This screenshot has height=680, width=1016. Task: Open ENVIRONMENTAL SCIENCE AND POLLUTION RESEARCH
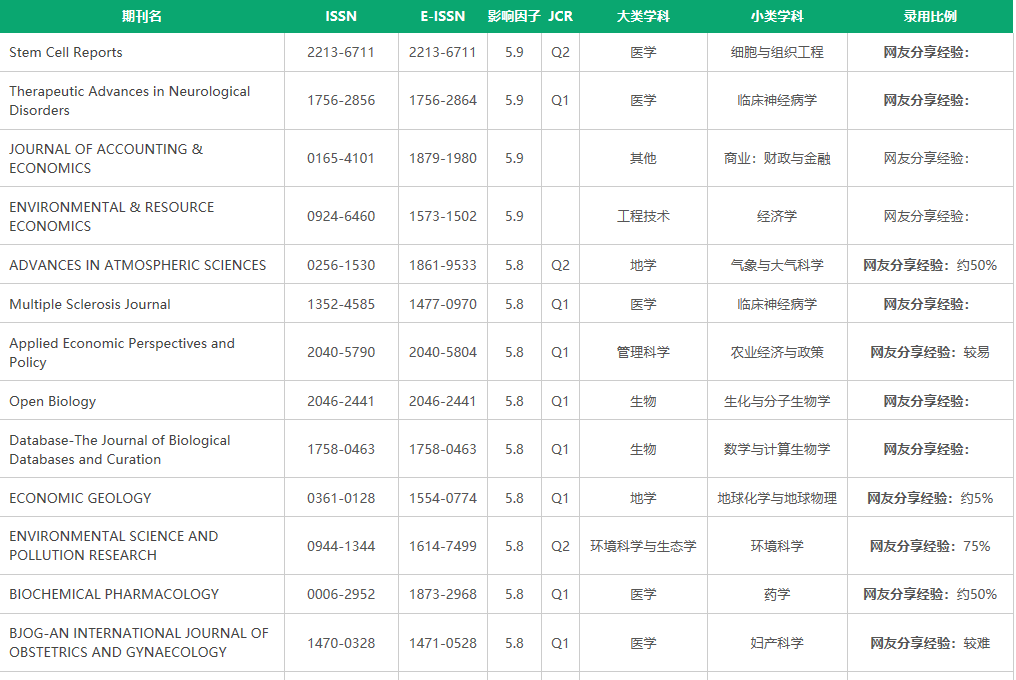pyautogui.click(x=113, y=545)
